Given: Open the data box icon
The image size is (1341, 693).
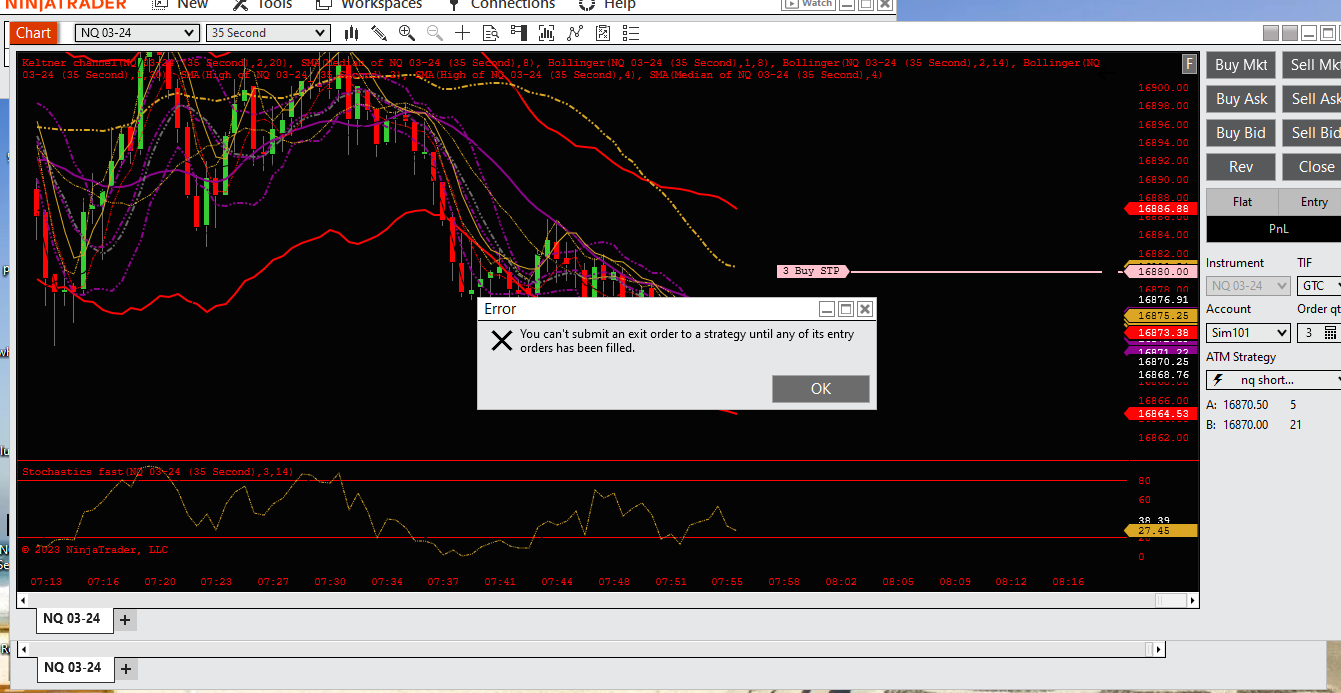Looking at the screenshot, I should pyautogui.click(x=490, y=33).
